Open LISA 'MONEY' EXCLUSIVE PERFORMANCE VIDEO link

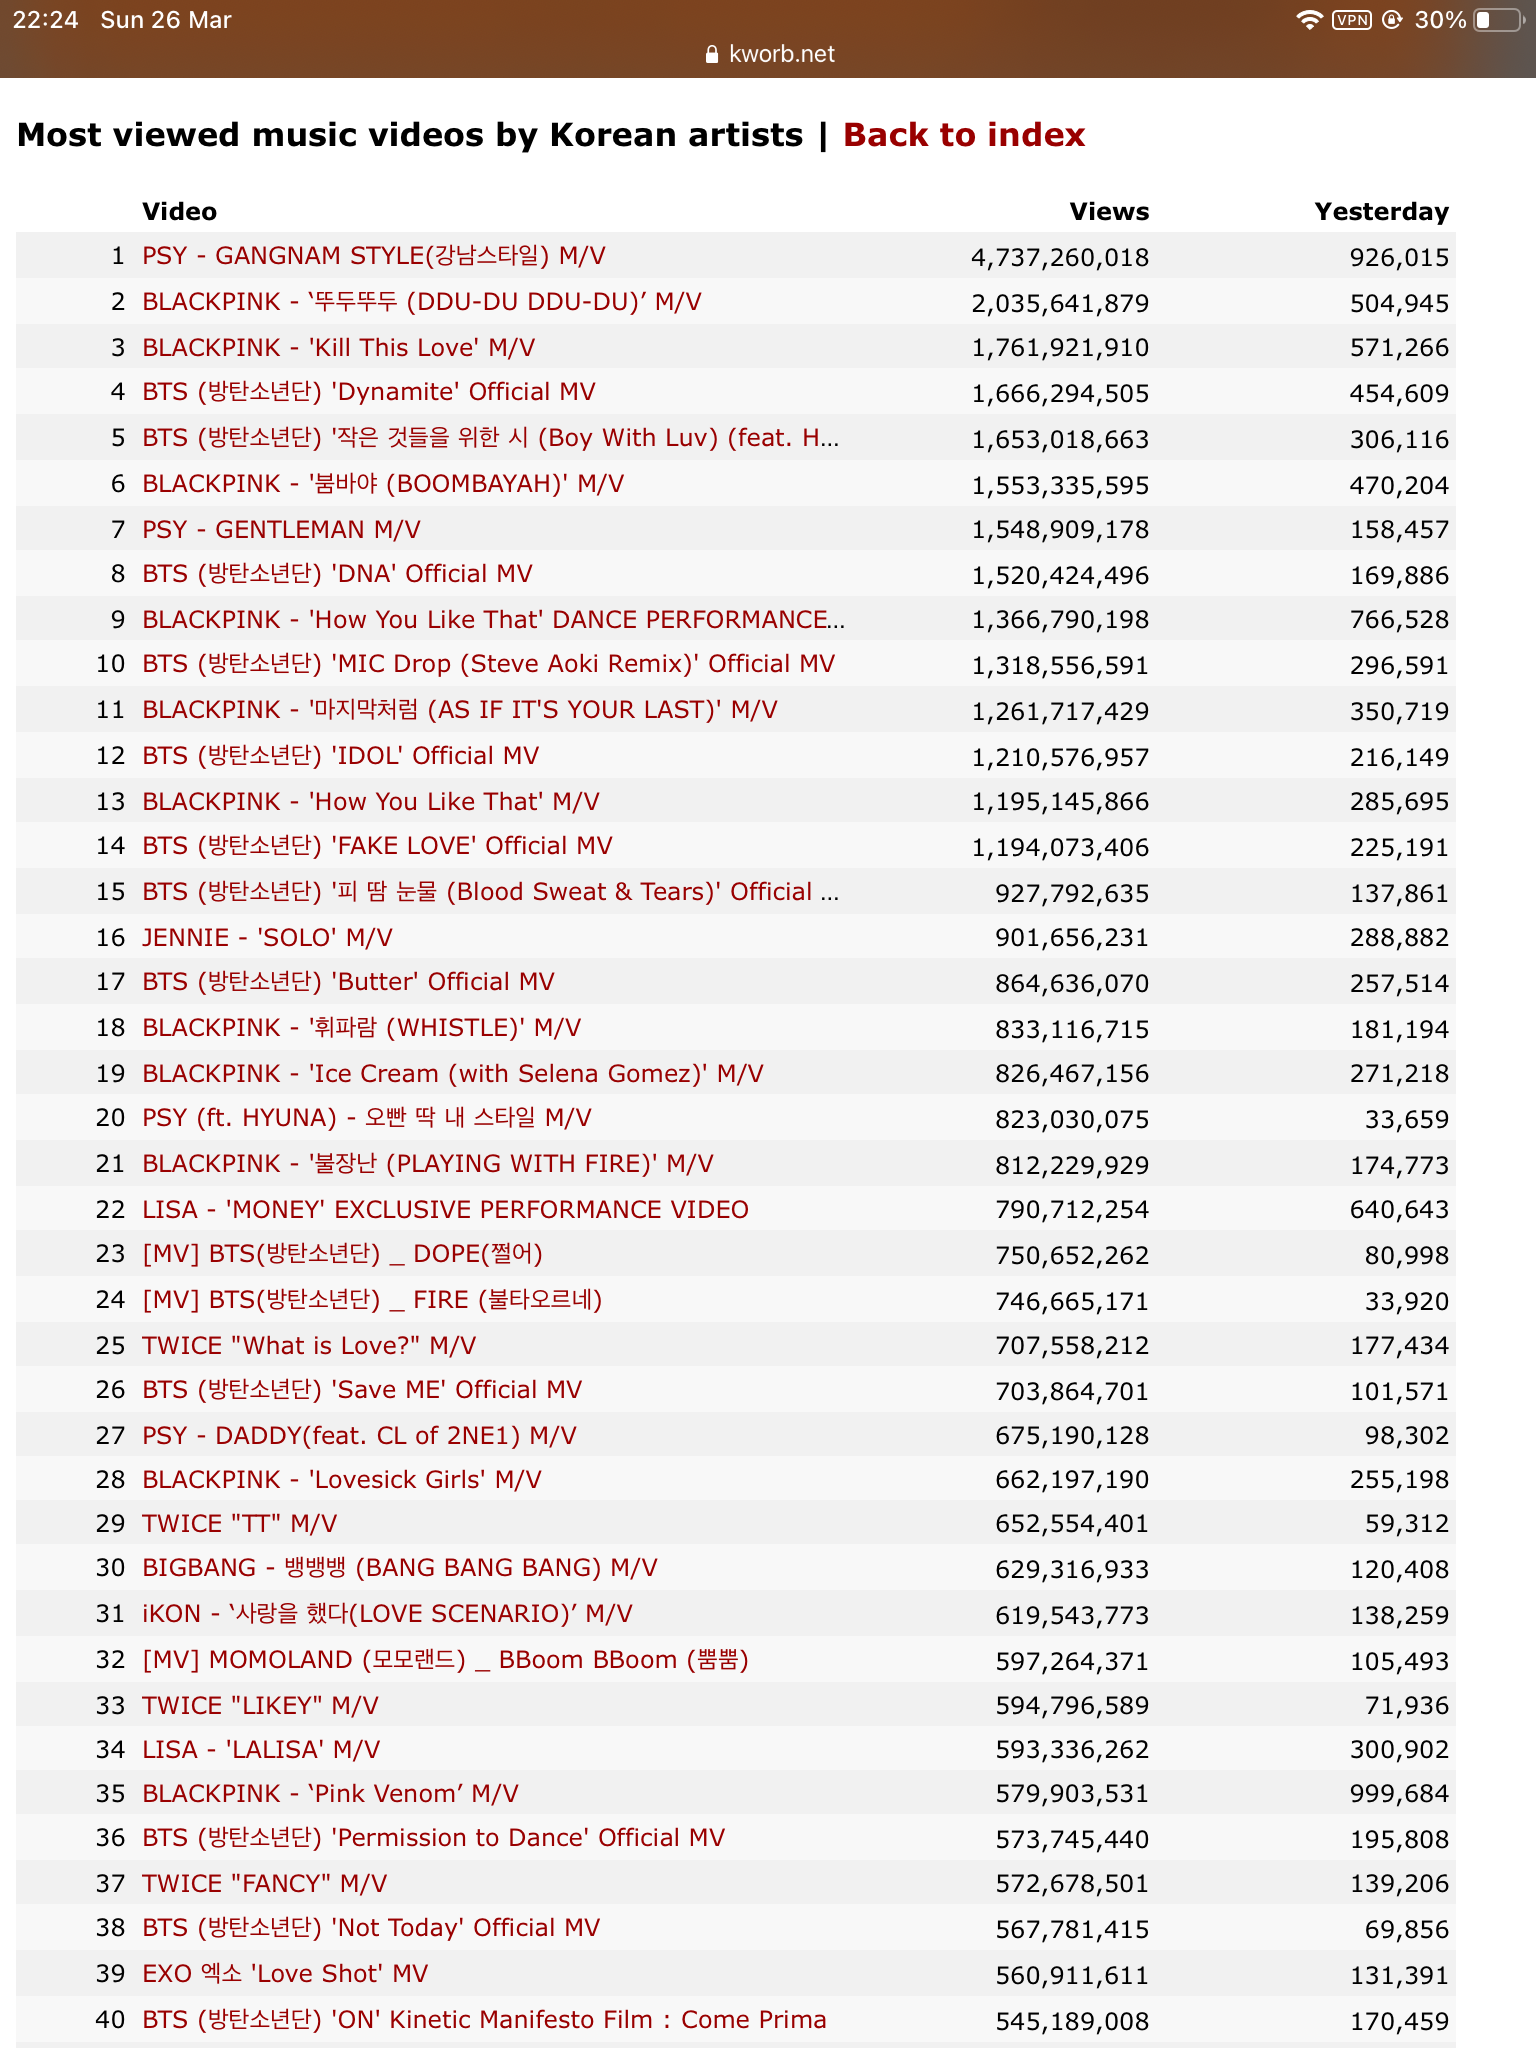[x=445, y=1210]
